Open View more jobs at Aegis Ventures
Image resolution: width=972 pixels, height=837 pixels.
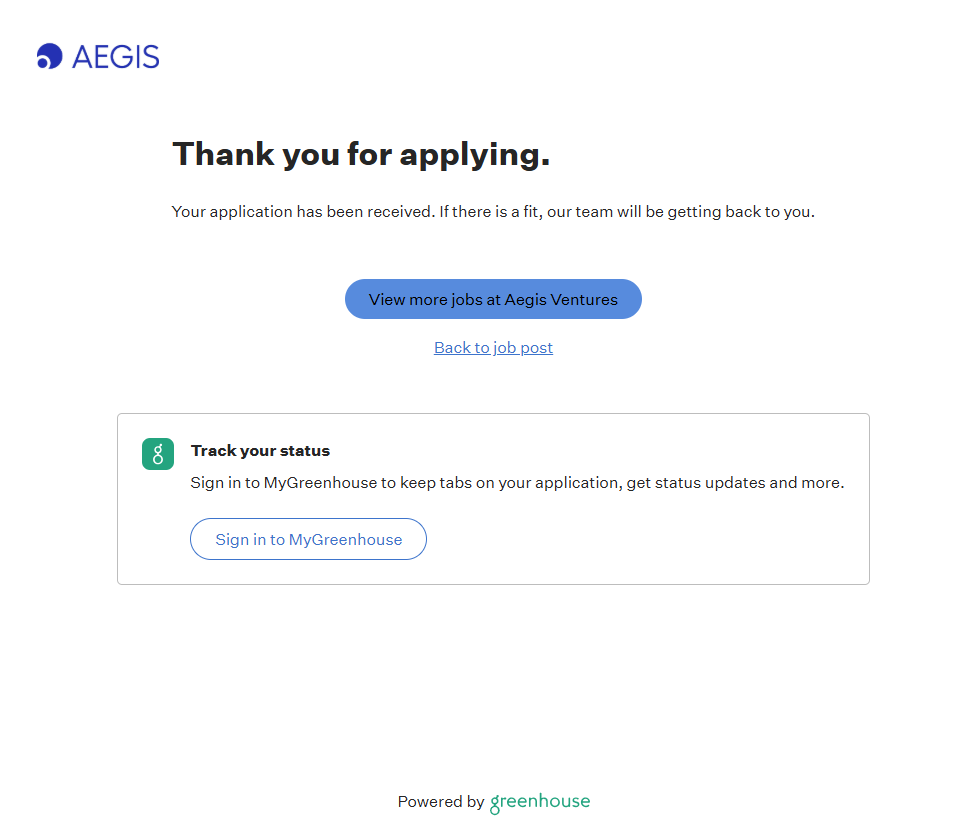click(x=493, y=299)
